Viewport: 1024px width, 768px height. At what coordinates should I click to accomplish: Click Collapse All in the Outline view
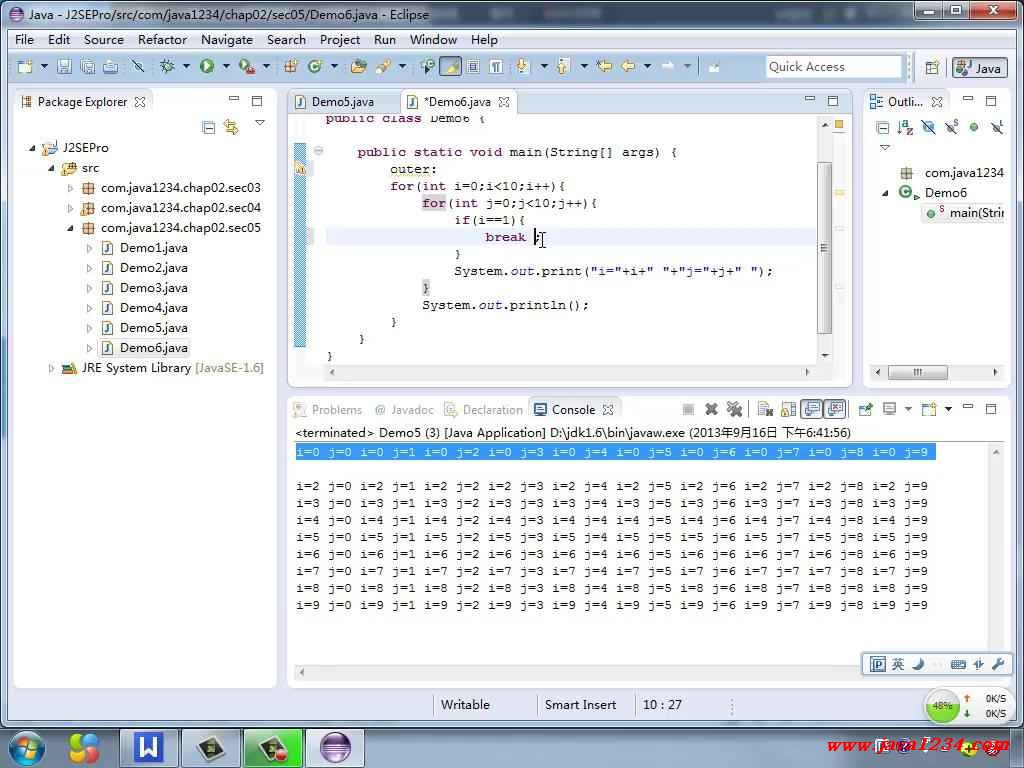[x=882, y=127]
